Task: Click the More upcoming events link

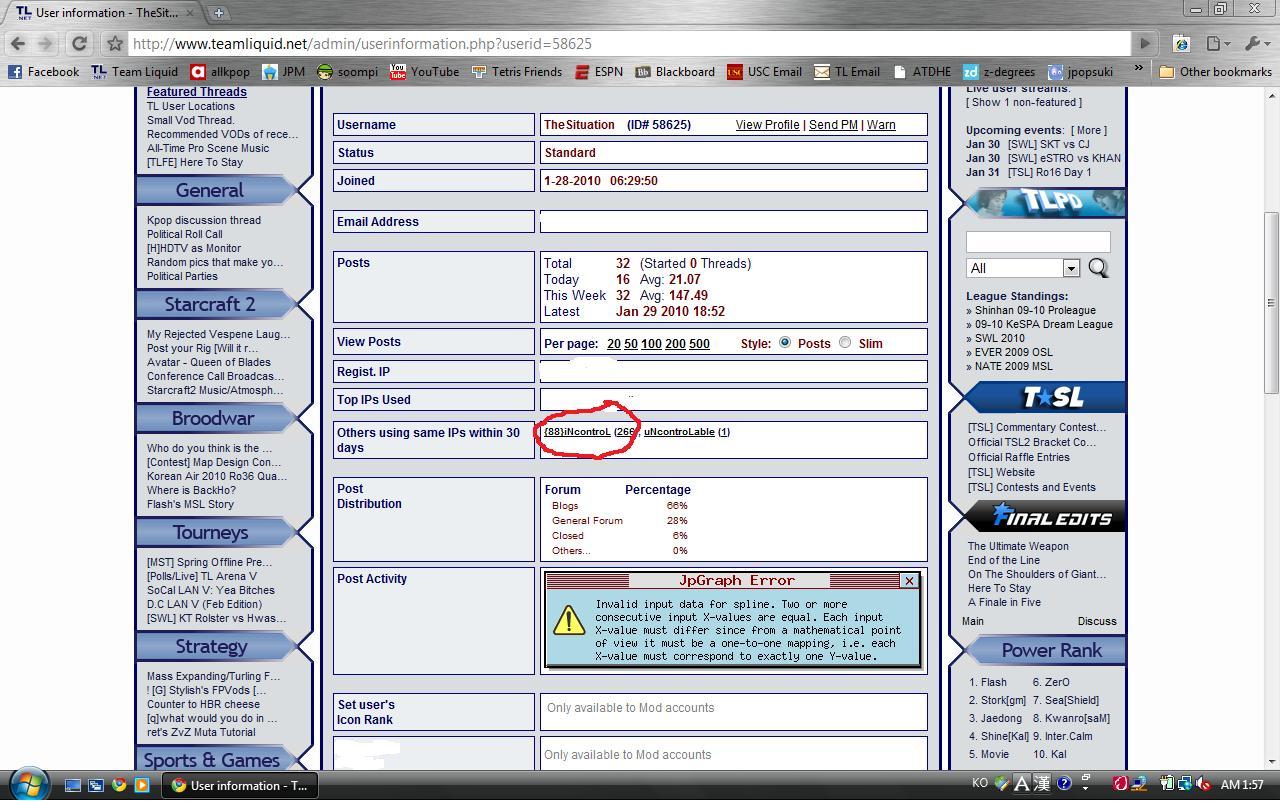Action: pos(1089,130)
